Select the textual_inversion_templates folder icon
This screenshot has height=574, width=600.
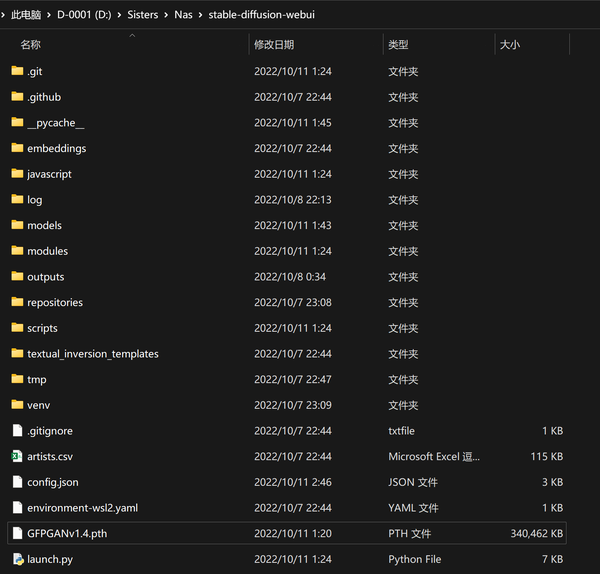tap(17, 353)
